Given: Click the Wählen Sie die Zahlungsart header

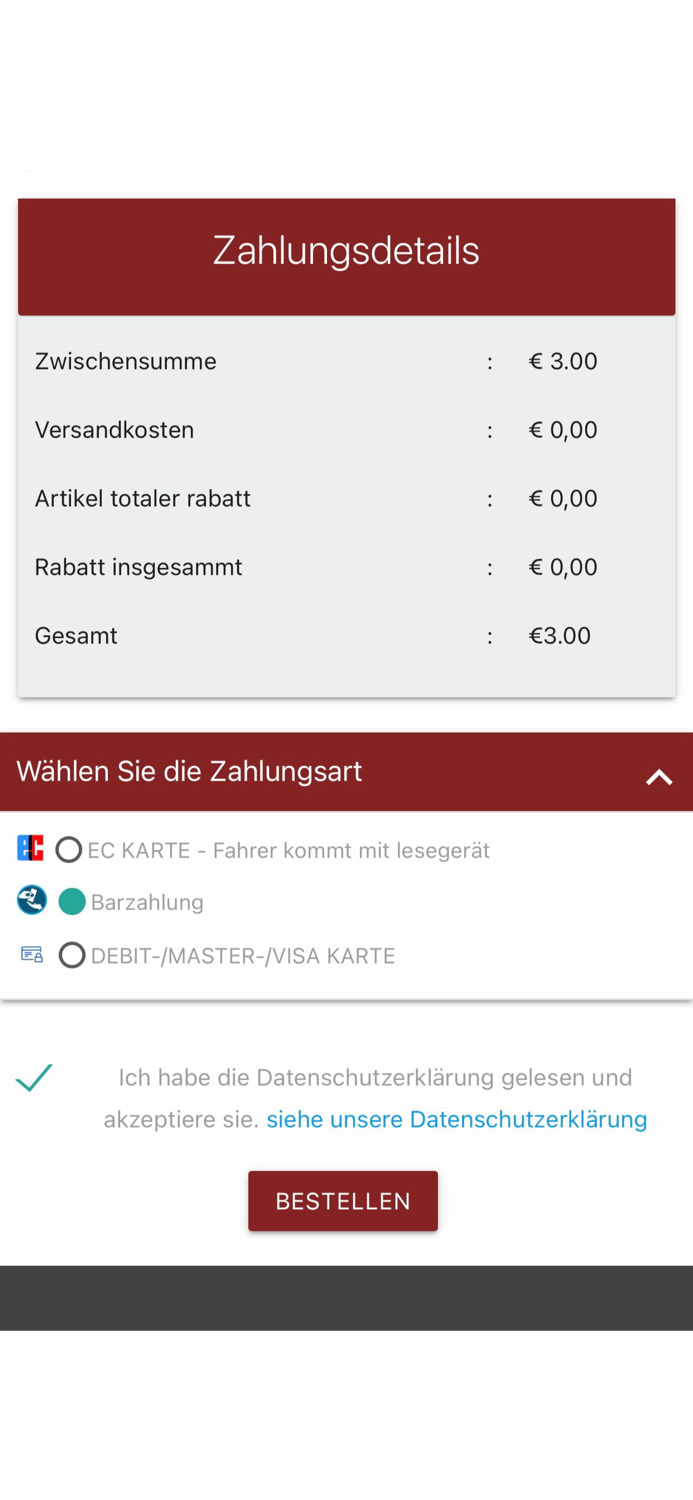Looking at the screenshot, I should (x=189, y=771).
